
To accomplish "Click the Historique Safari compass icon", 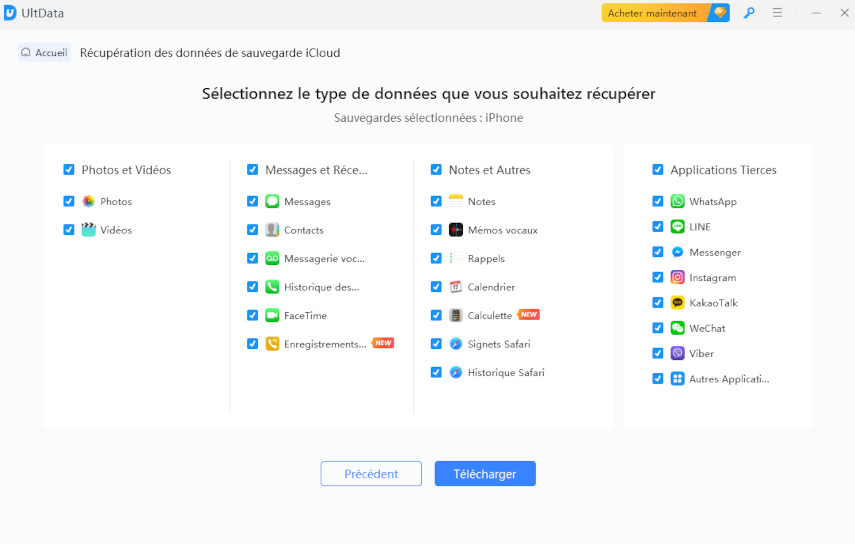I will coord(456,372).
